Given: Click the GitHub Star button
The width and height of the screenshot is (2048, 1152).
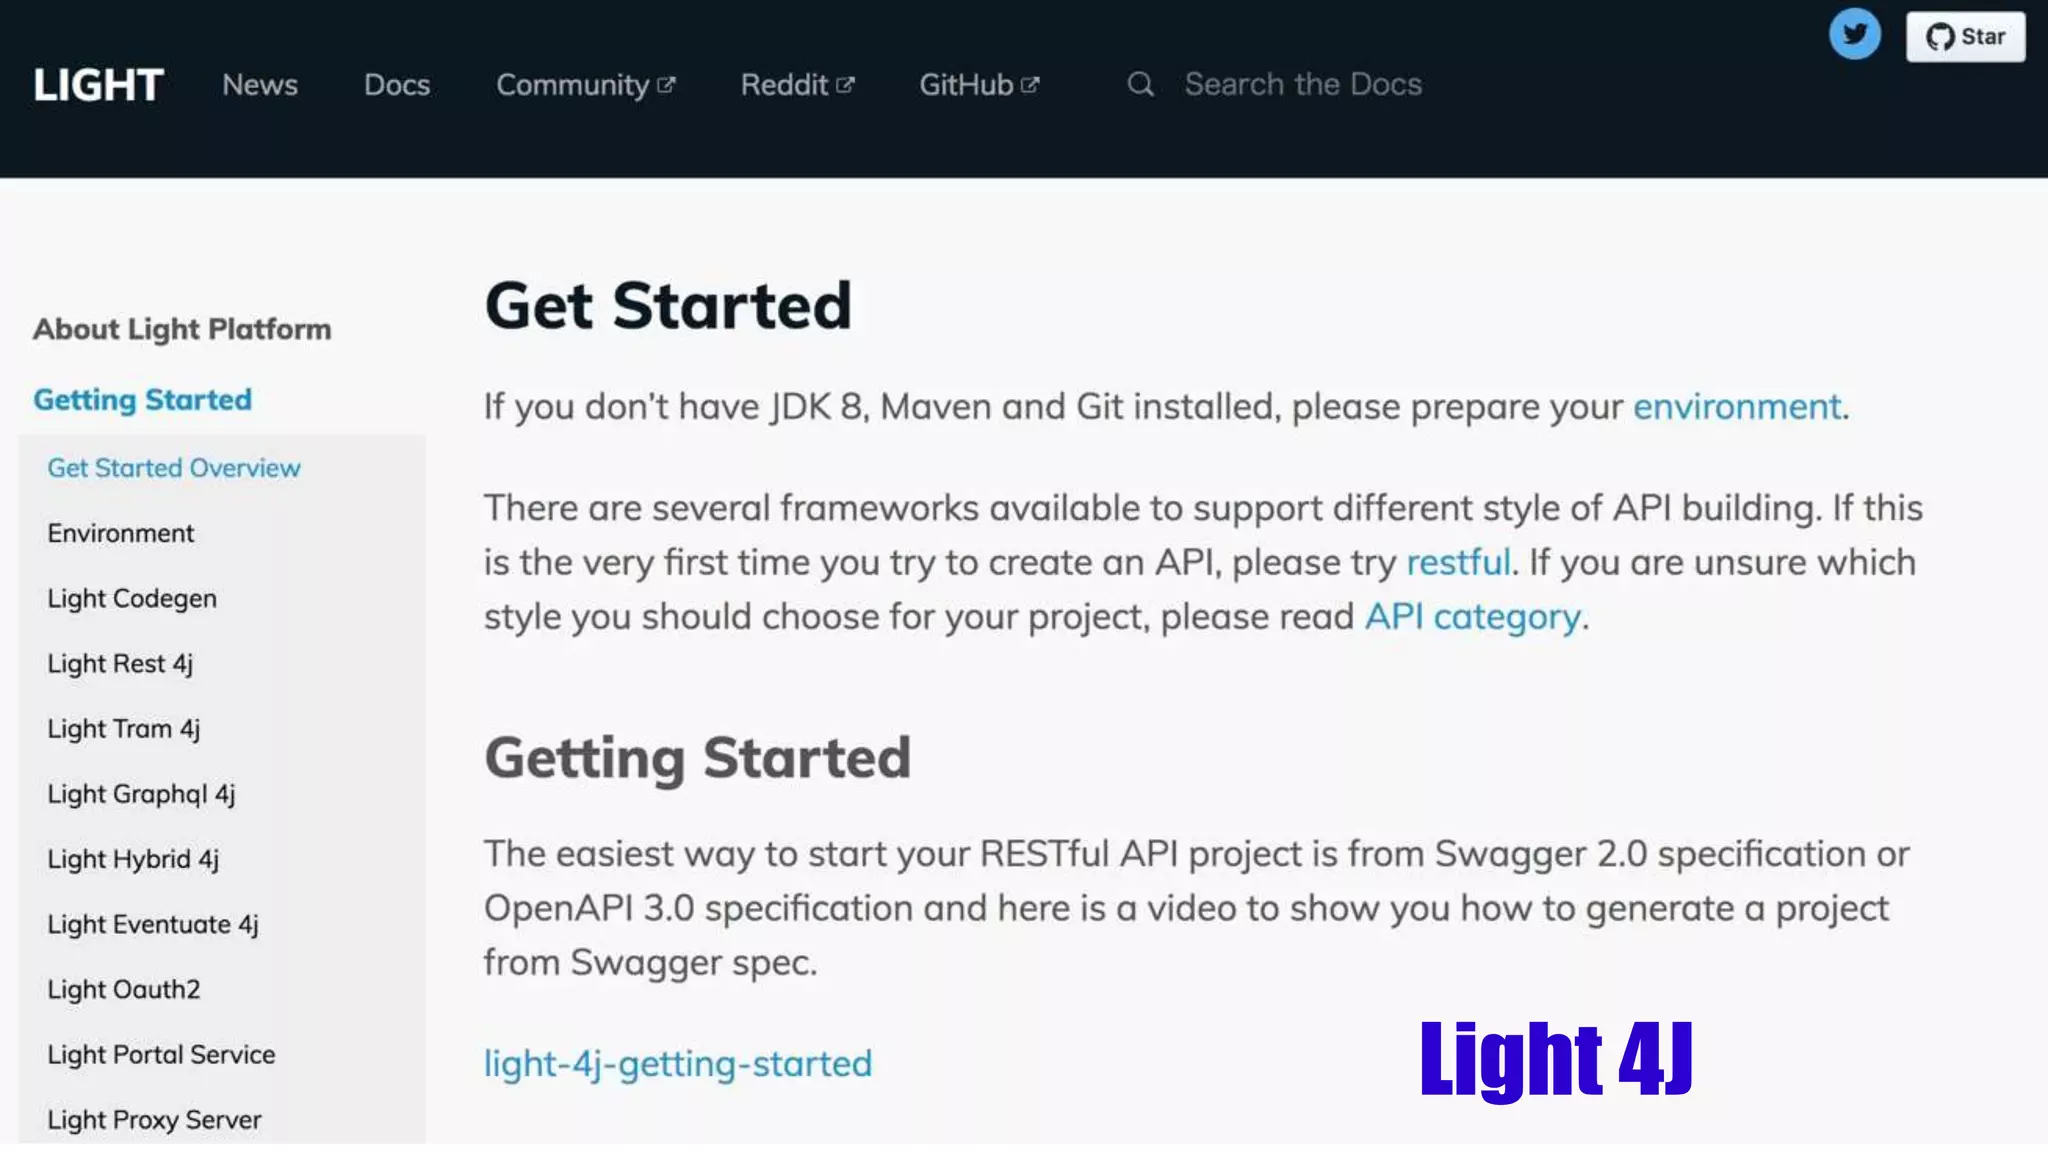Looking at the screenshot, I should tap(1965, 37).
